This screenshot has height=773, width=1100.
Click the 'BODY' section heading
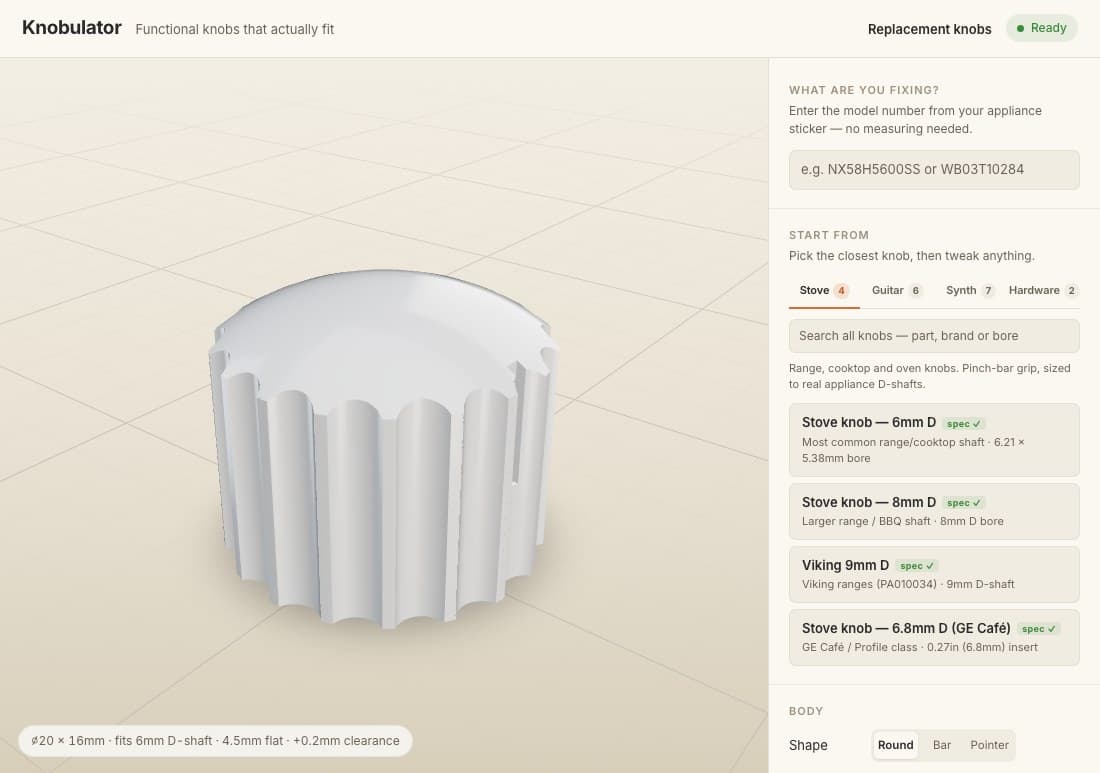[x=805, y=711]
